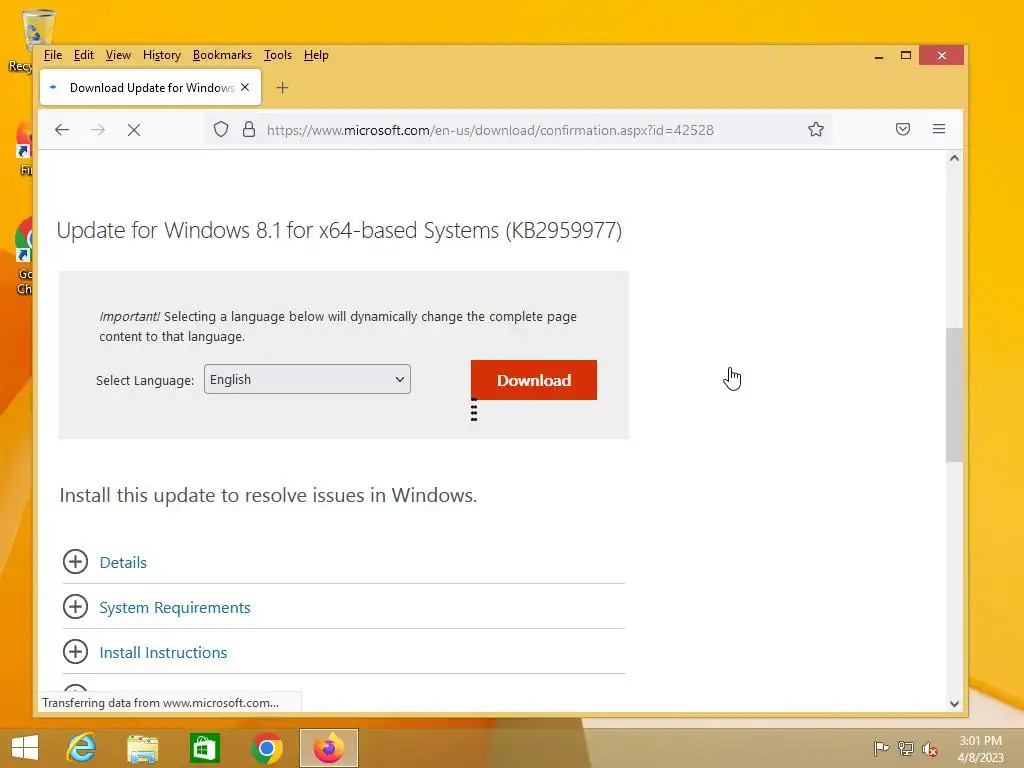Open the View menu
The image size is (1024, 768).
point(118,55)
